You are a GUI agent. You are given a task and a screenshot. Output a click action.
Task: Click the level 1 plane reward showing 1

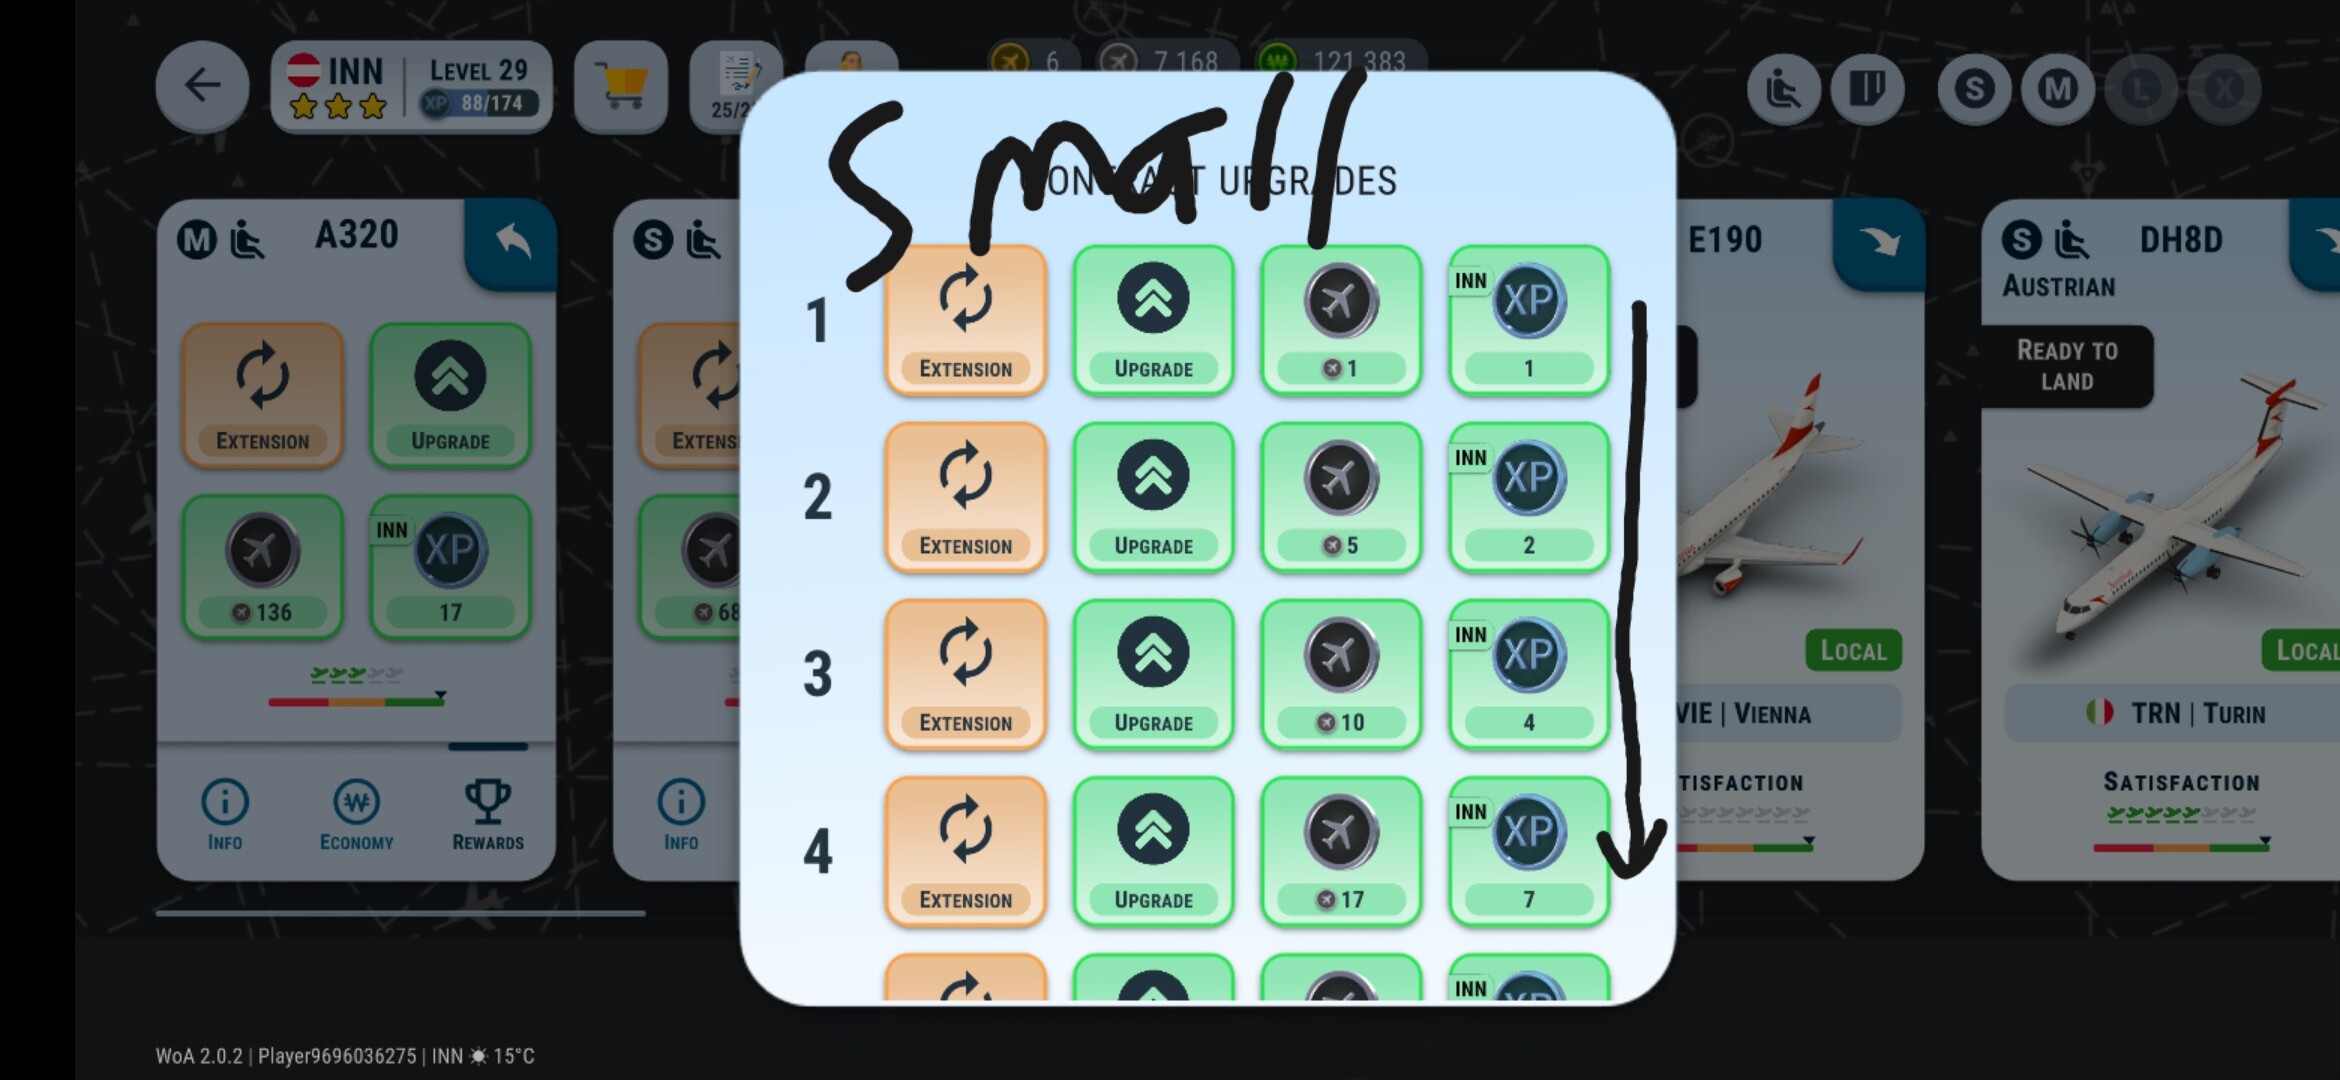tap(1341, 320)
